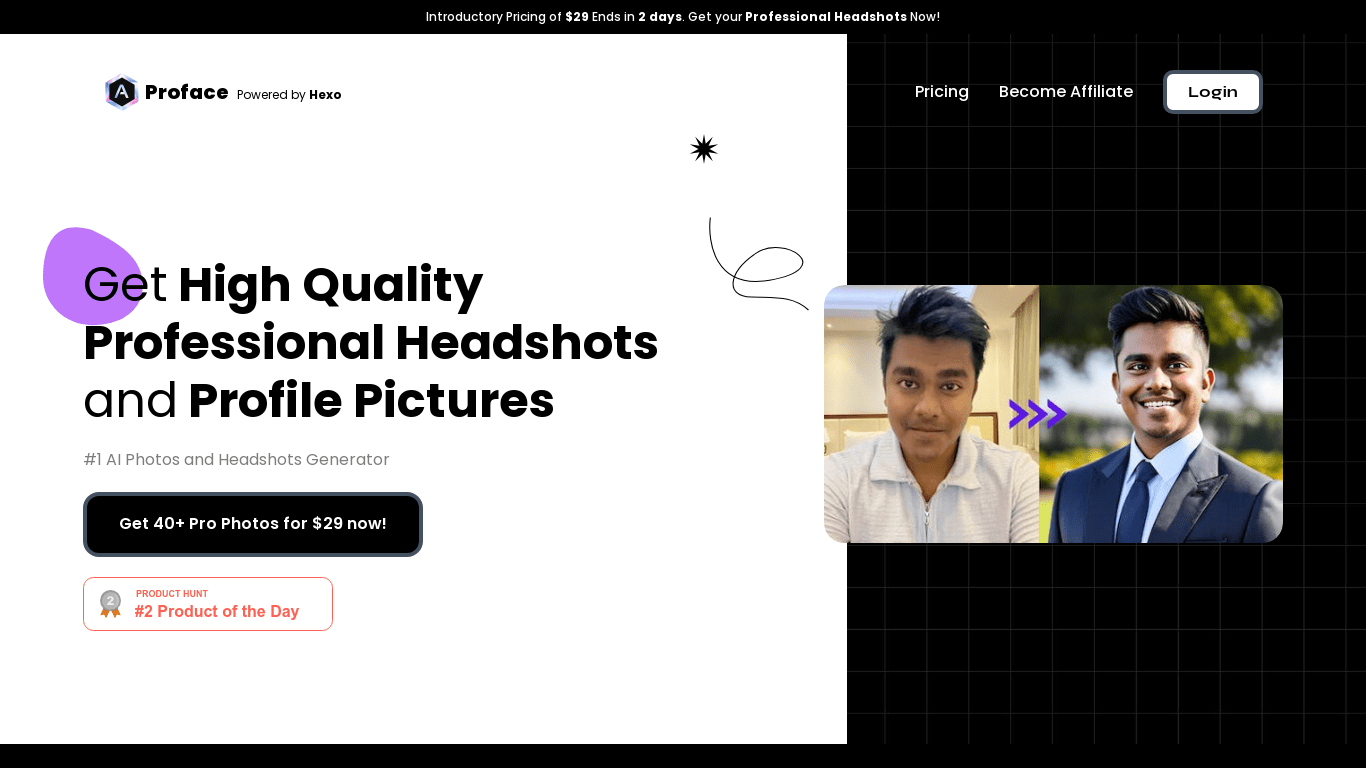Select the casual 'before' selfie photo

tap(930, 414)
